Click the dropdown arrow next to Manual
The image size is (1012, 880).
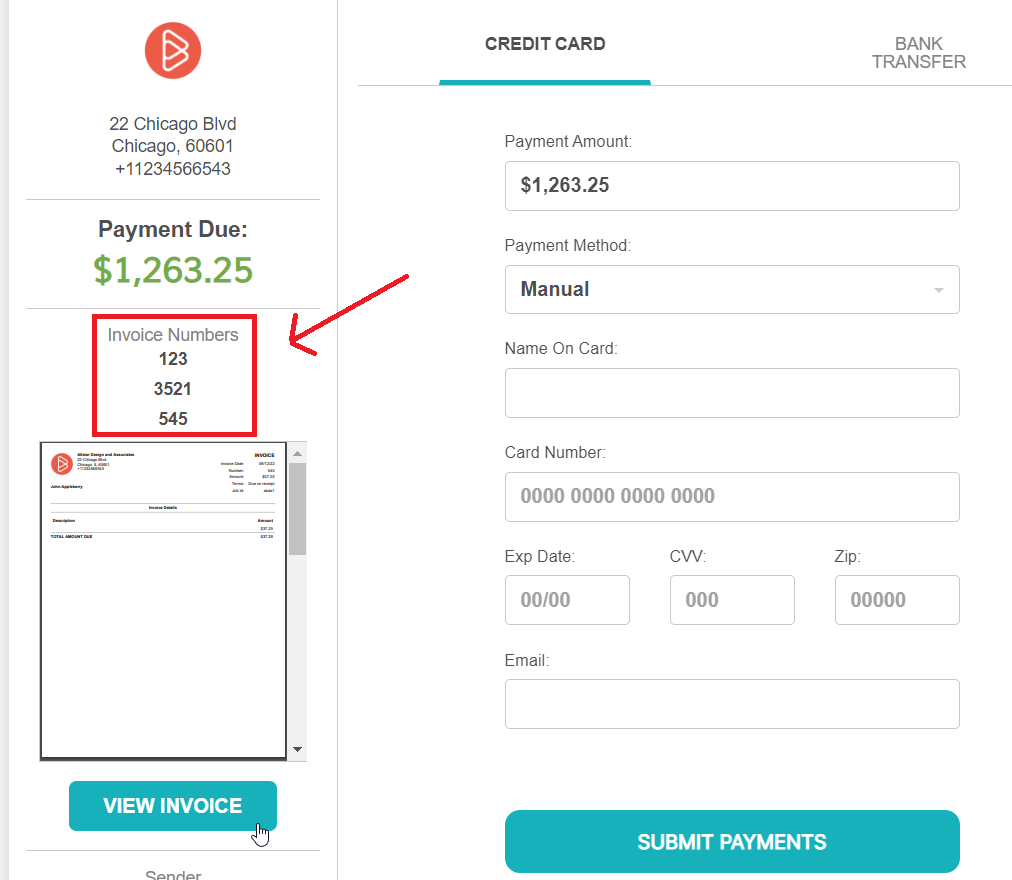(938, 289)
